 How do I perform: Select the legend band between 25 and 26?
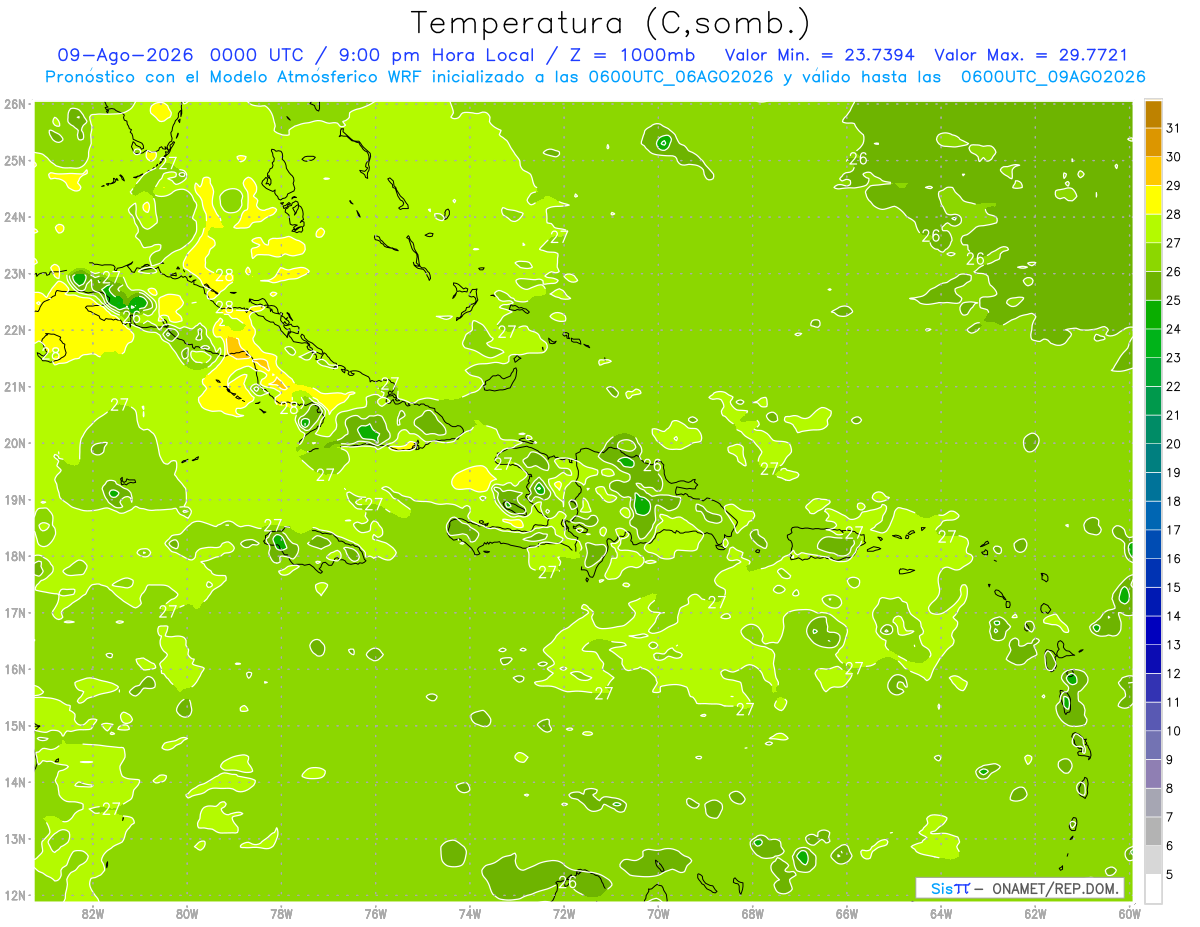pyautogui.click(x=1153, y=286)
